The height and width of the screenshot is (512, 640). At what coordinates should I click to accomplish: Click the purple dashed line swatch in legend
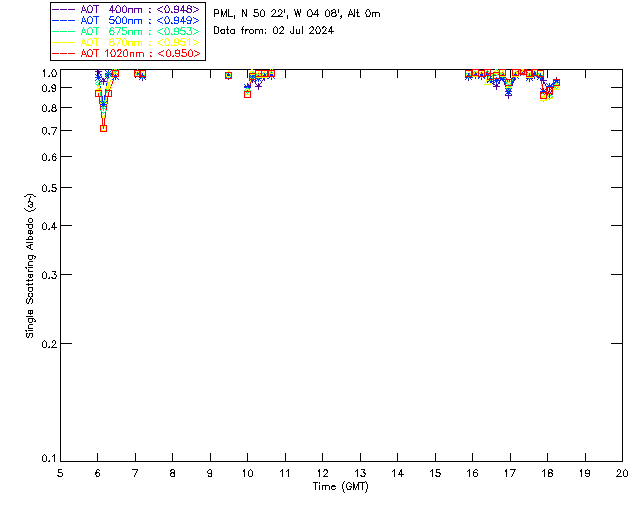[x=64, y=9]
